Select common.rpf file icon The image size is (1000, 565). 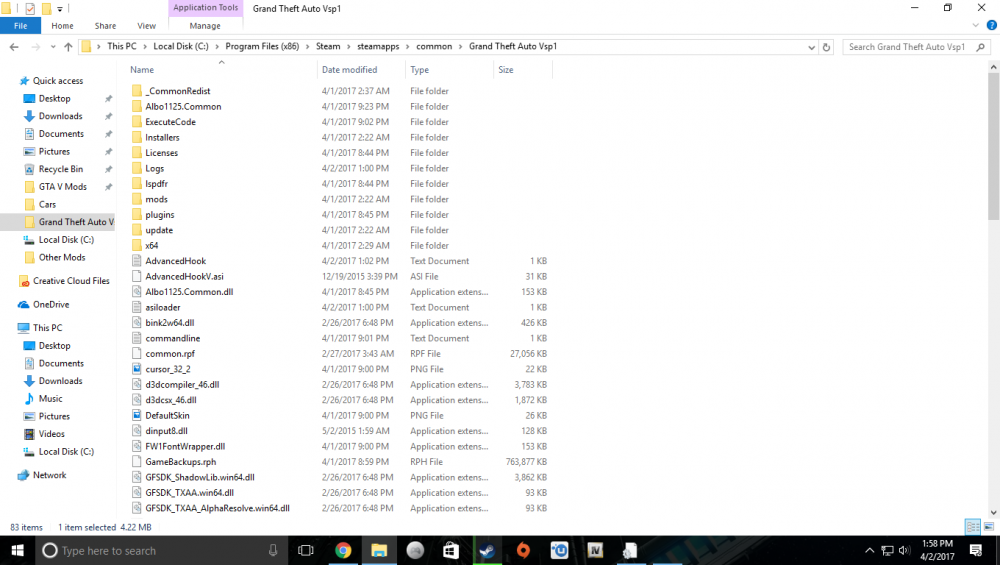(136, 353)
